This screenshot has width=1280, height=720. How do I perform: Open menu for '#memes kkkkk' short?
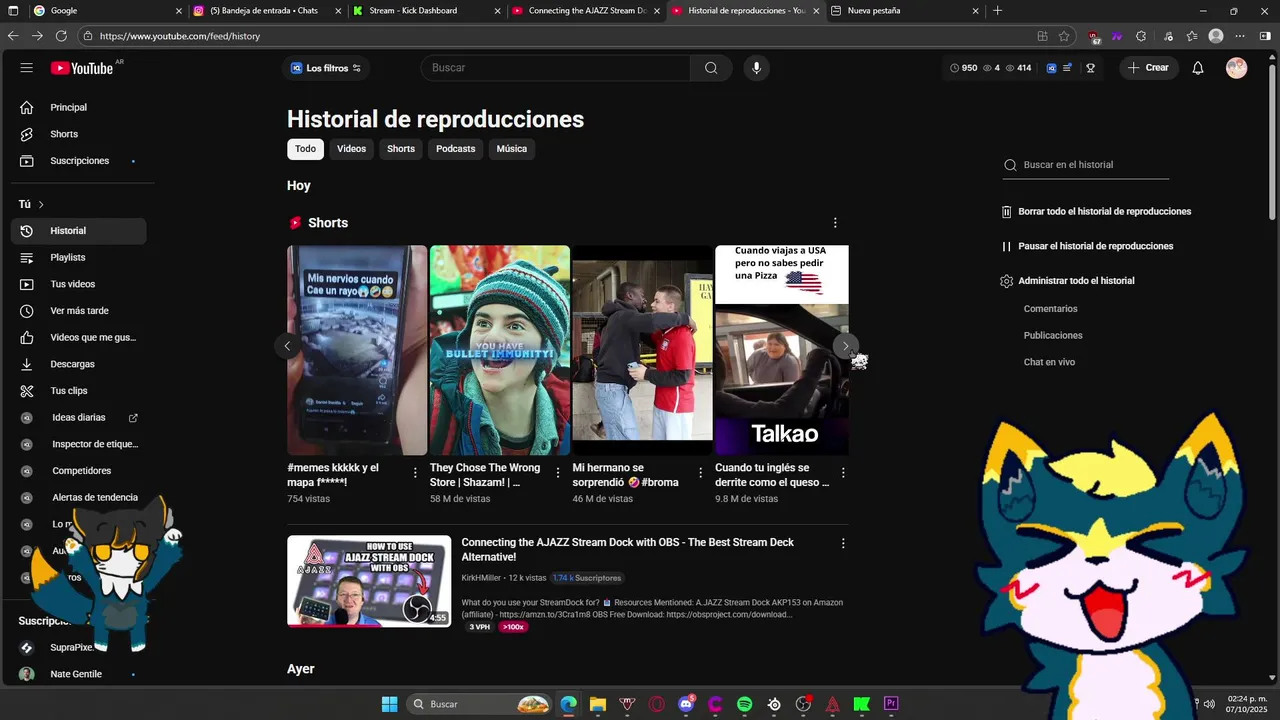pos(415,473)
